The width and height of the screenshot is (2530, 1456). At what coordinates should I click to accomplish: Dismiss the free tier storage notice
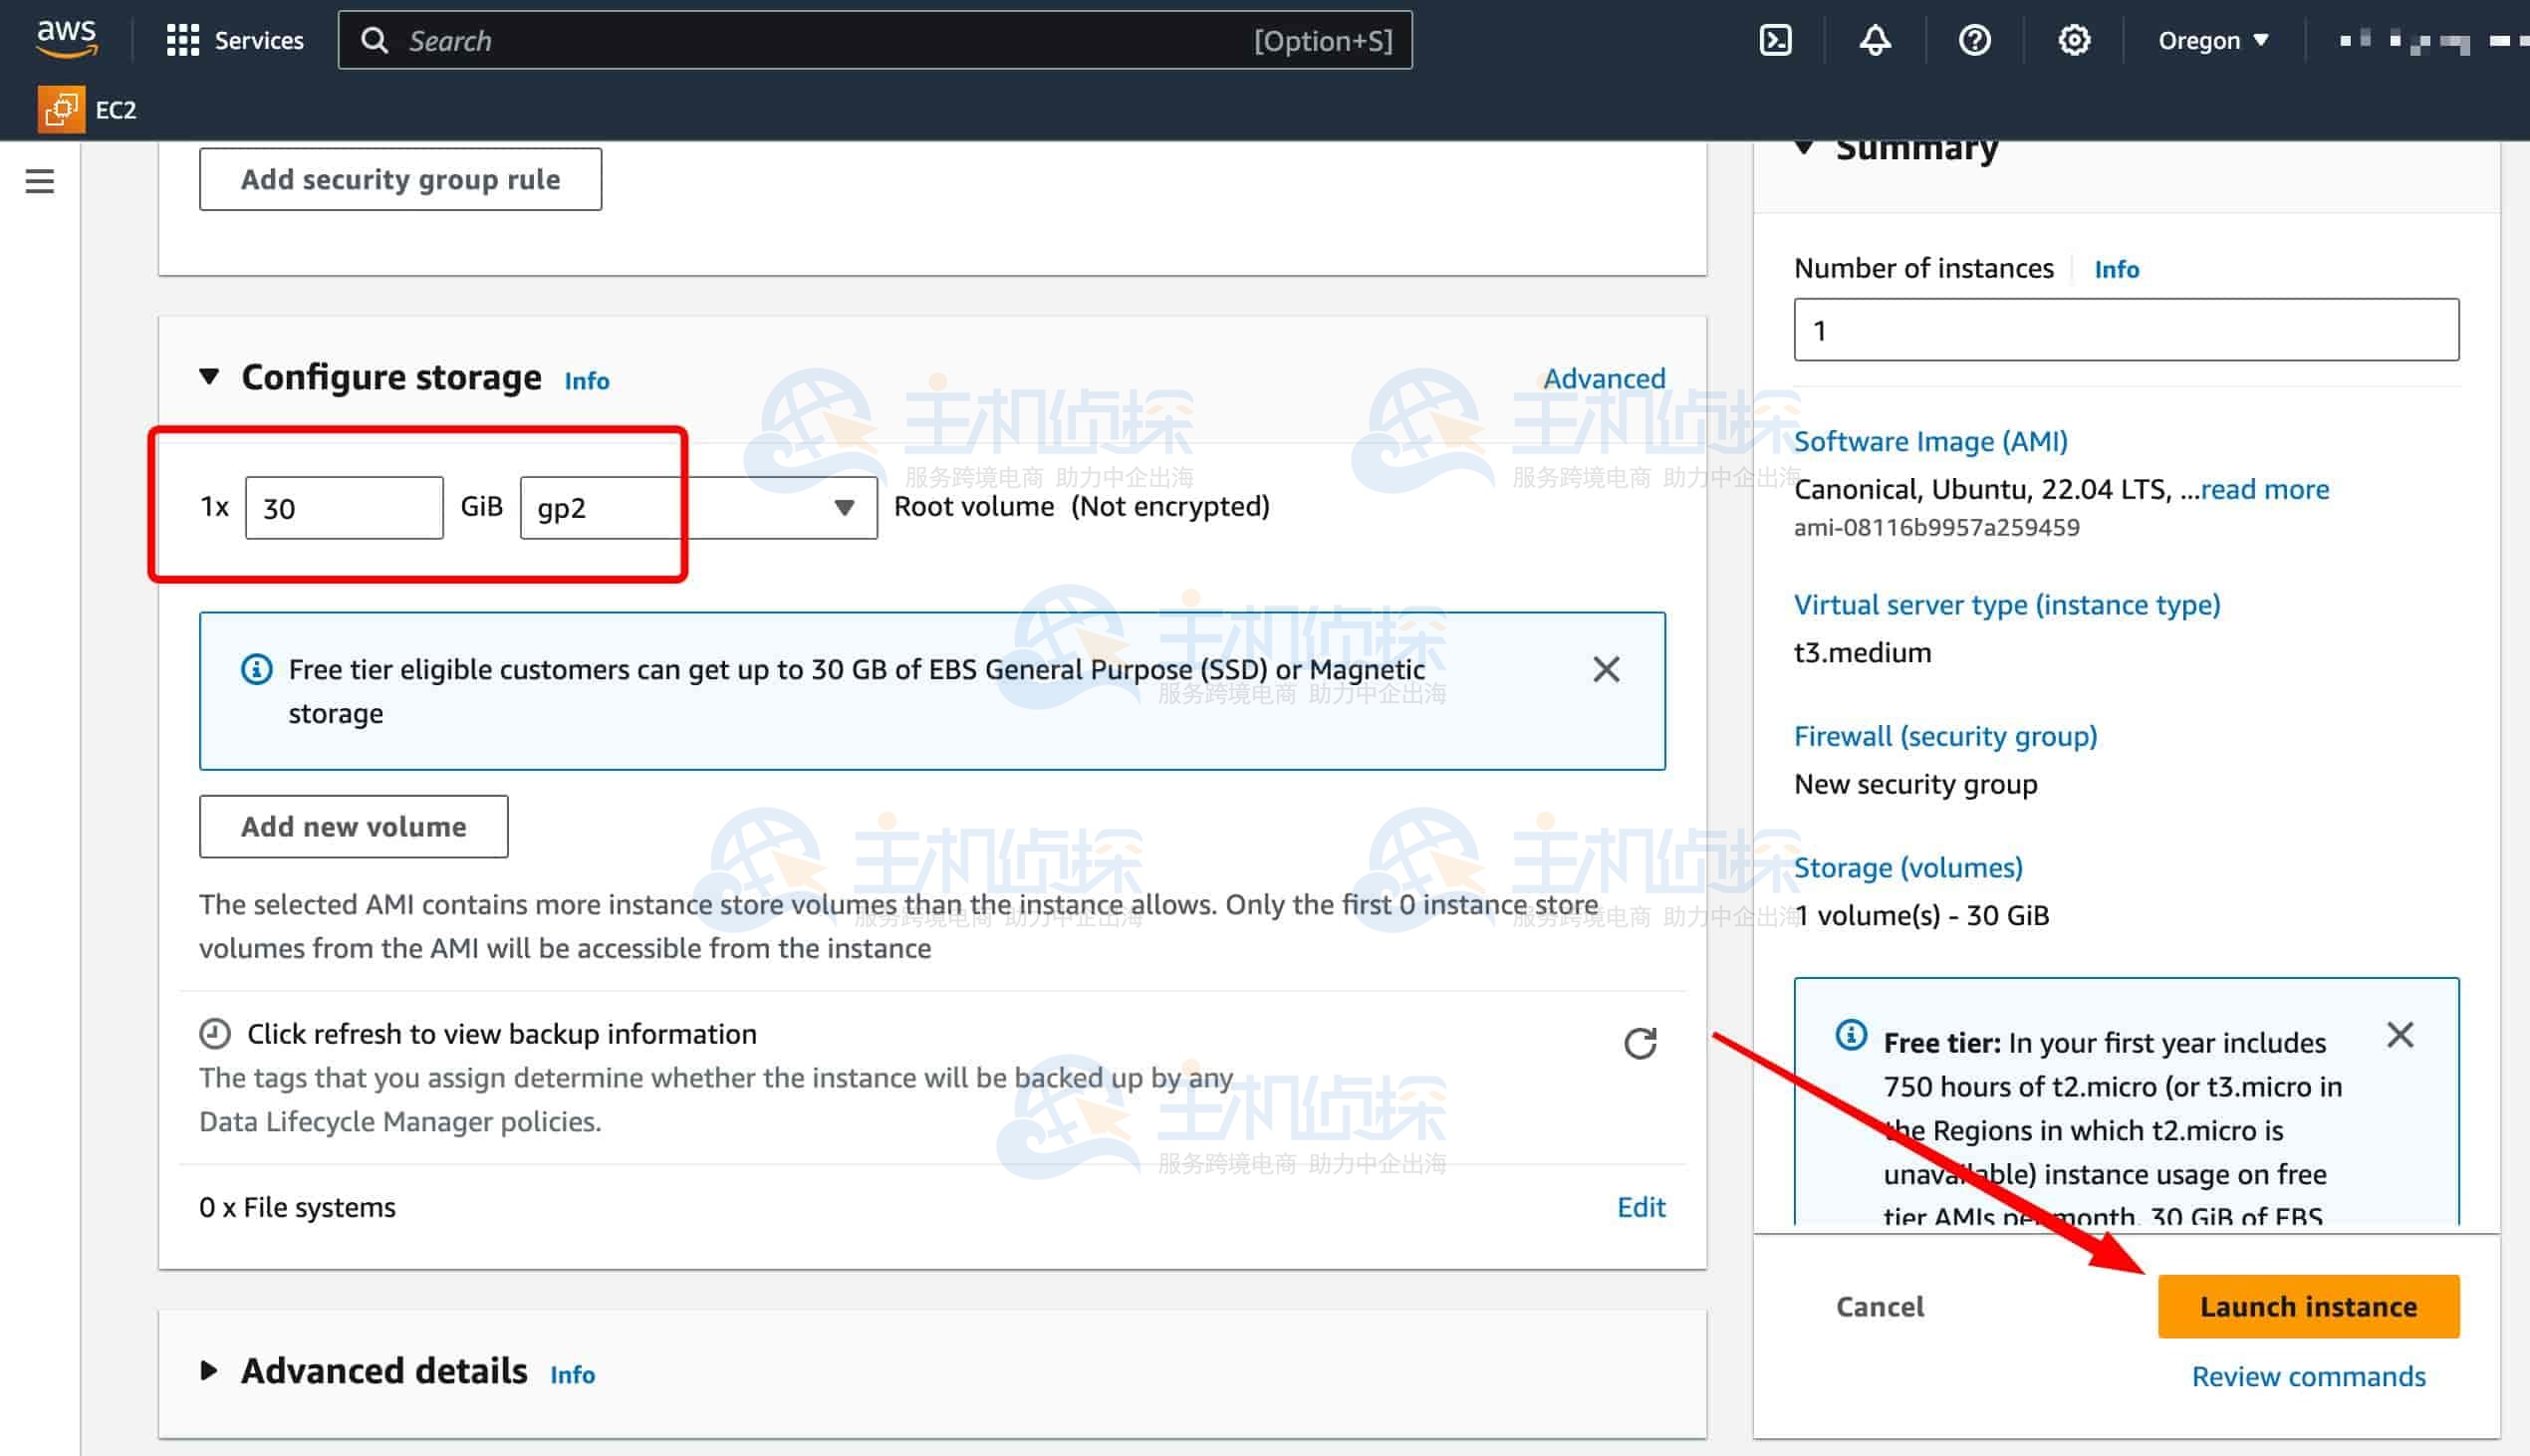point(1606,669)
